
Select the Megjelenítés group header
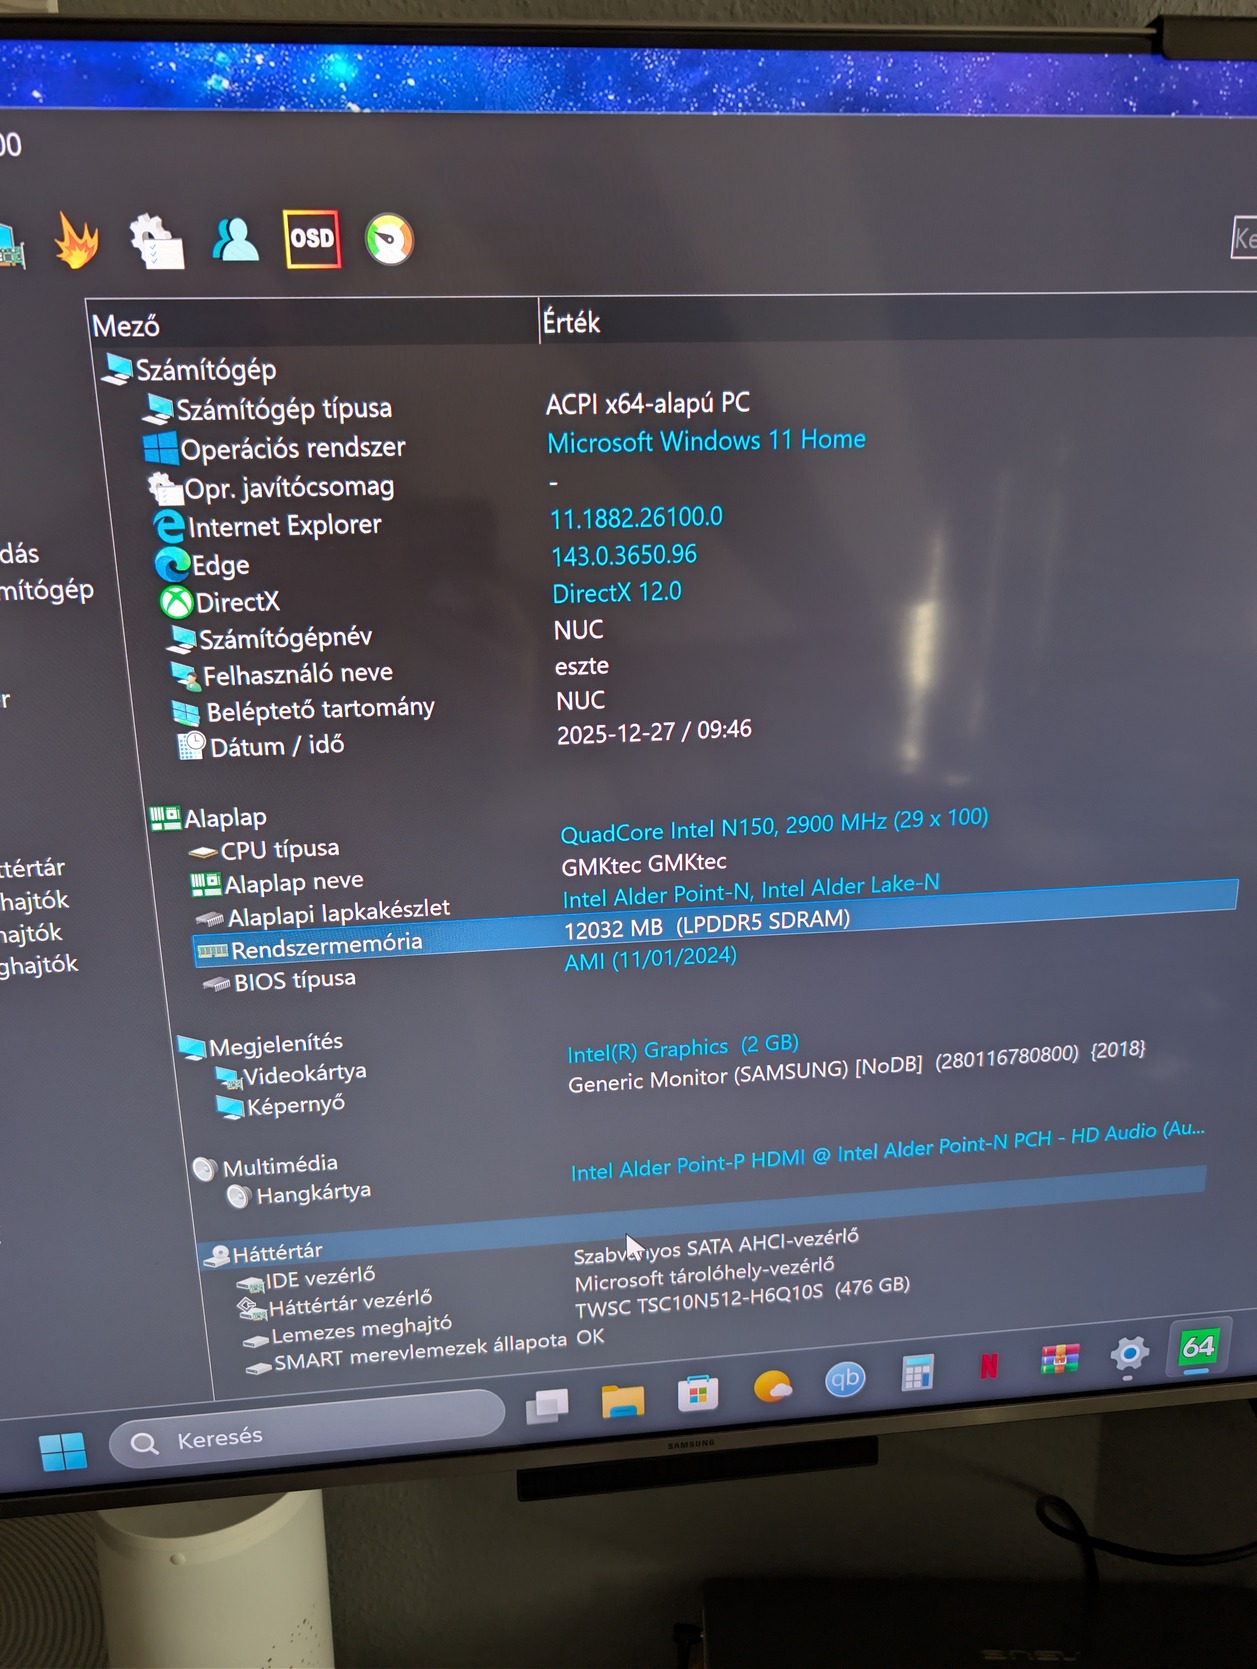(260, 1046)
